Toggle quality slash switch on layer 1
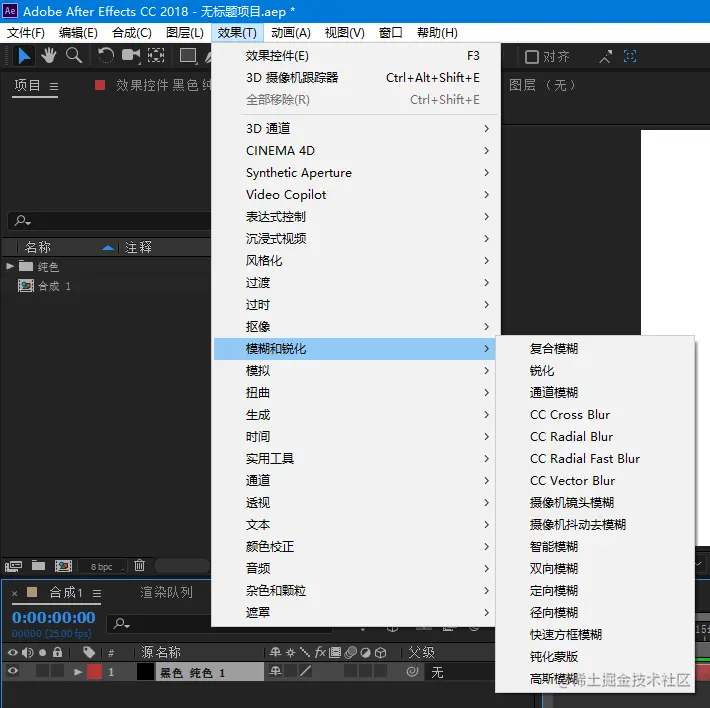Image resolution: width=710 pixels, height=708 pixels. [306, 671]
